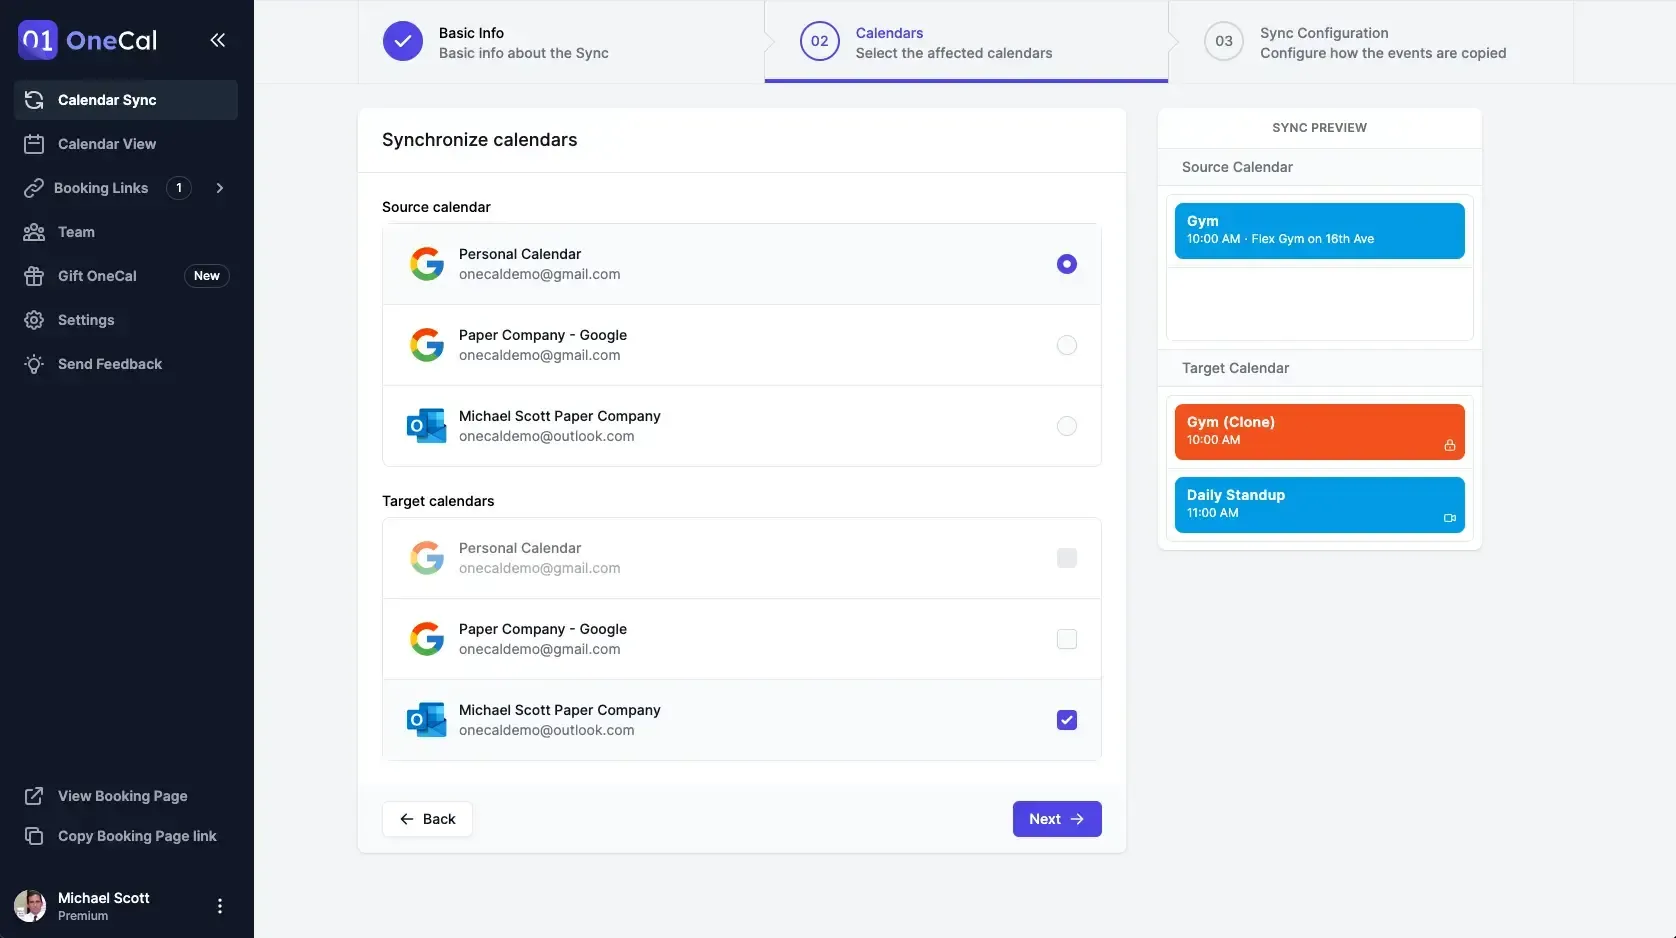
Task: Click the Next button
Action: pos(1056,818)
